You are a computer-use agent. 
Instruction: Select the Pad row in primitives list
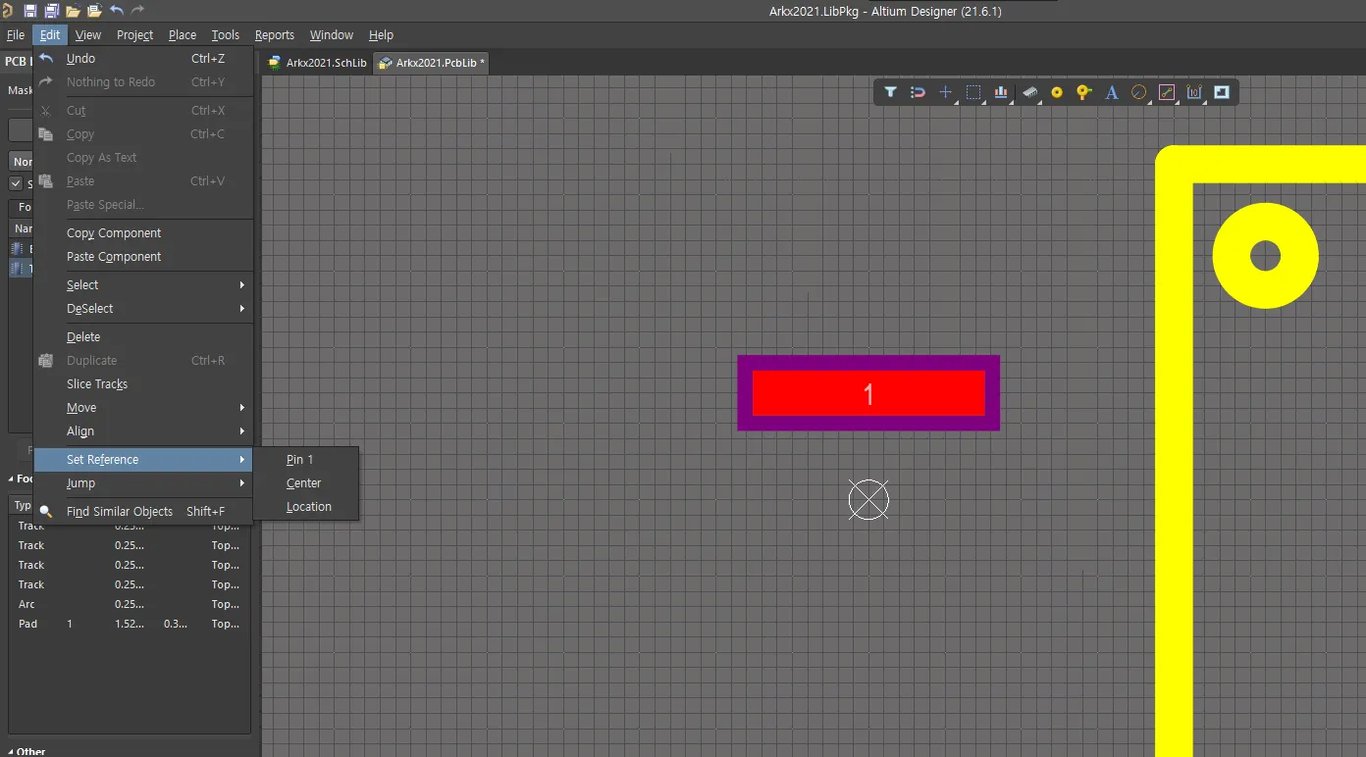click(129, 624)
